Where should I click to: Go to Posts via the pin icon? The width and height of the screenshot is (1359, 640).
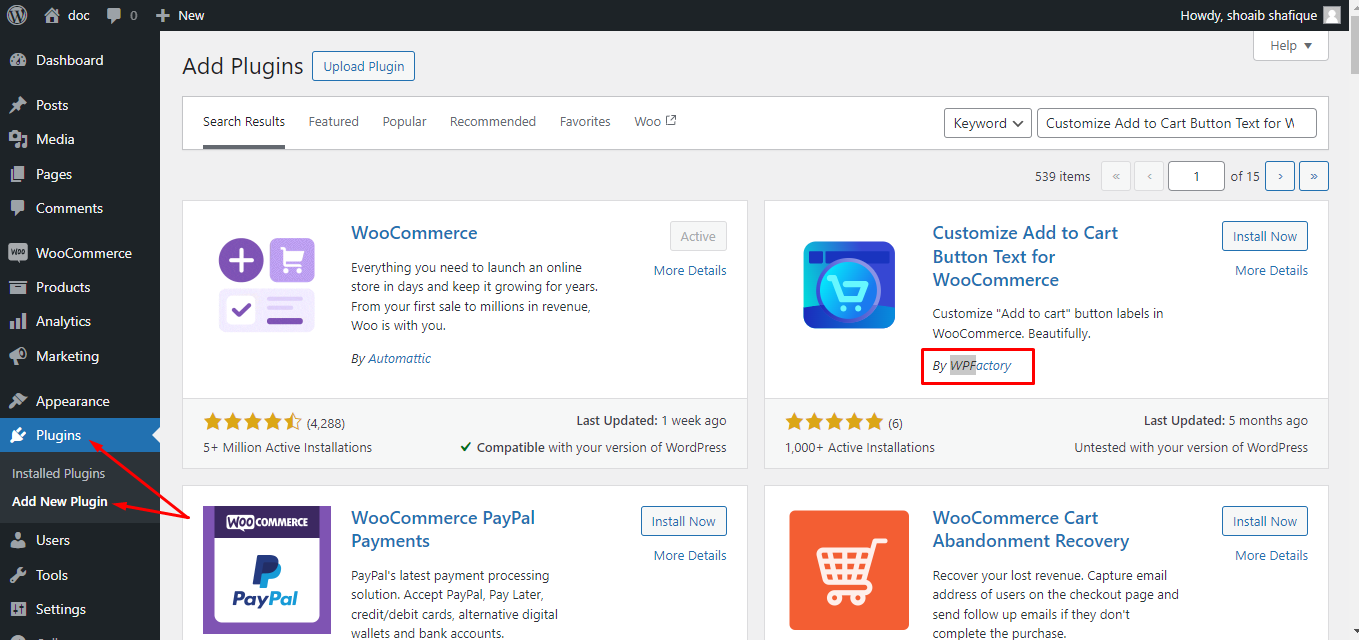coord(18,105)
